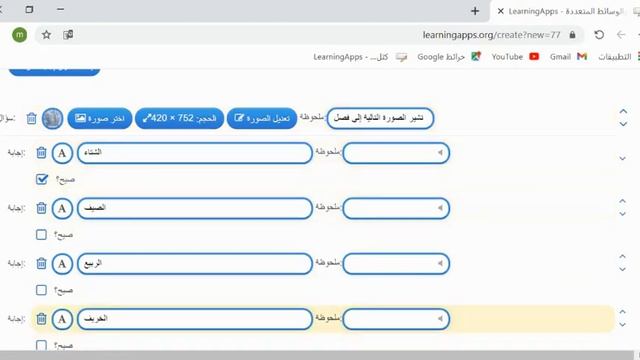Open the Gmail bookmark
Screen dimensions: 640x360
pyautogui.click(x=568, y=57)
